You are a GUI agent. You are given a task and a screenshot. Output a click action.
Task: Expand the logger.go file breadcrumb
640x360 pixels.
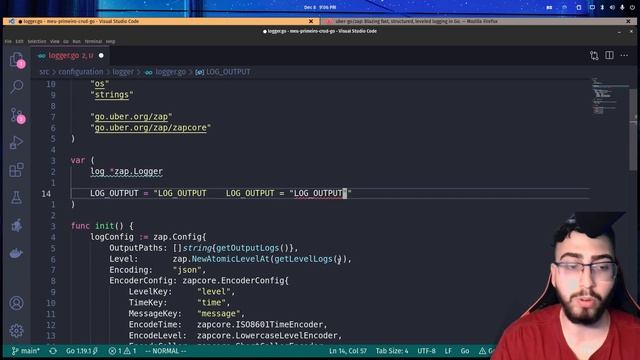click(x=165, y=72)
